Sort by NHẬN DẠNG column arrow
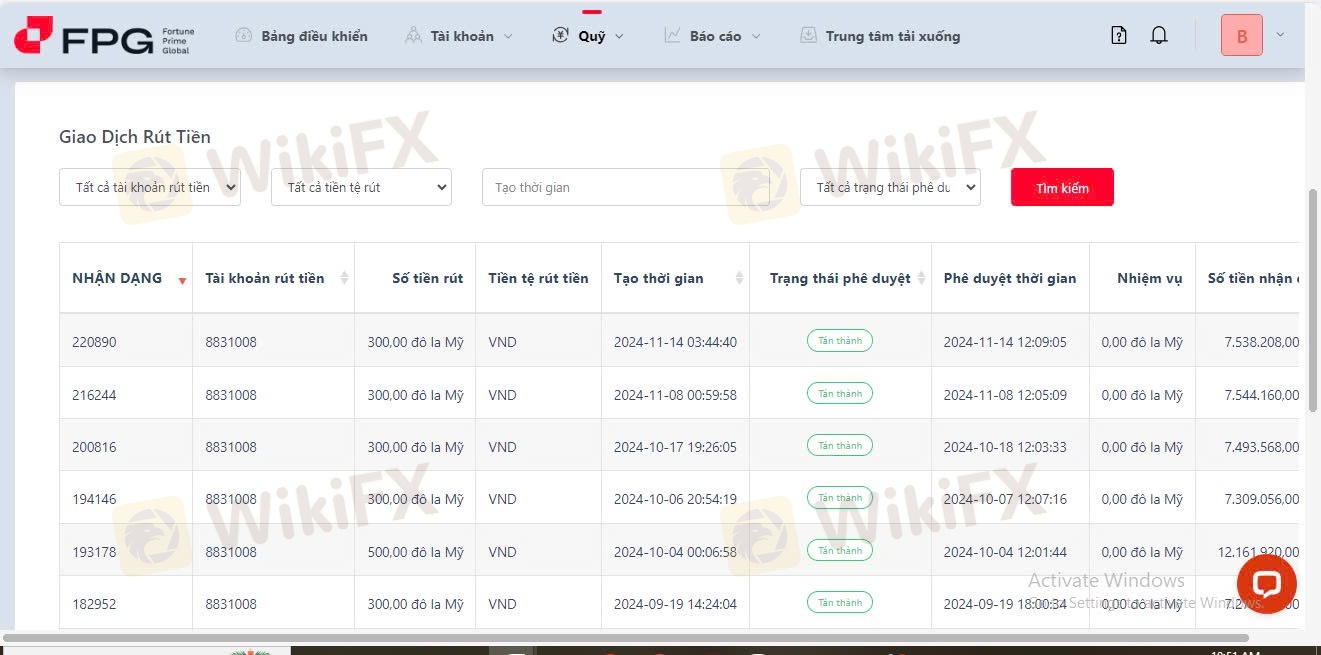 182,280
